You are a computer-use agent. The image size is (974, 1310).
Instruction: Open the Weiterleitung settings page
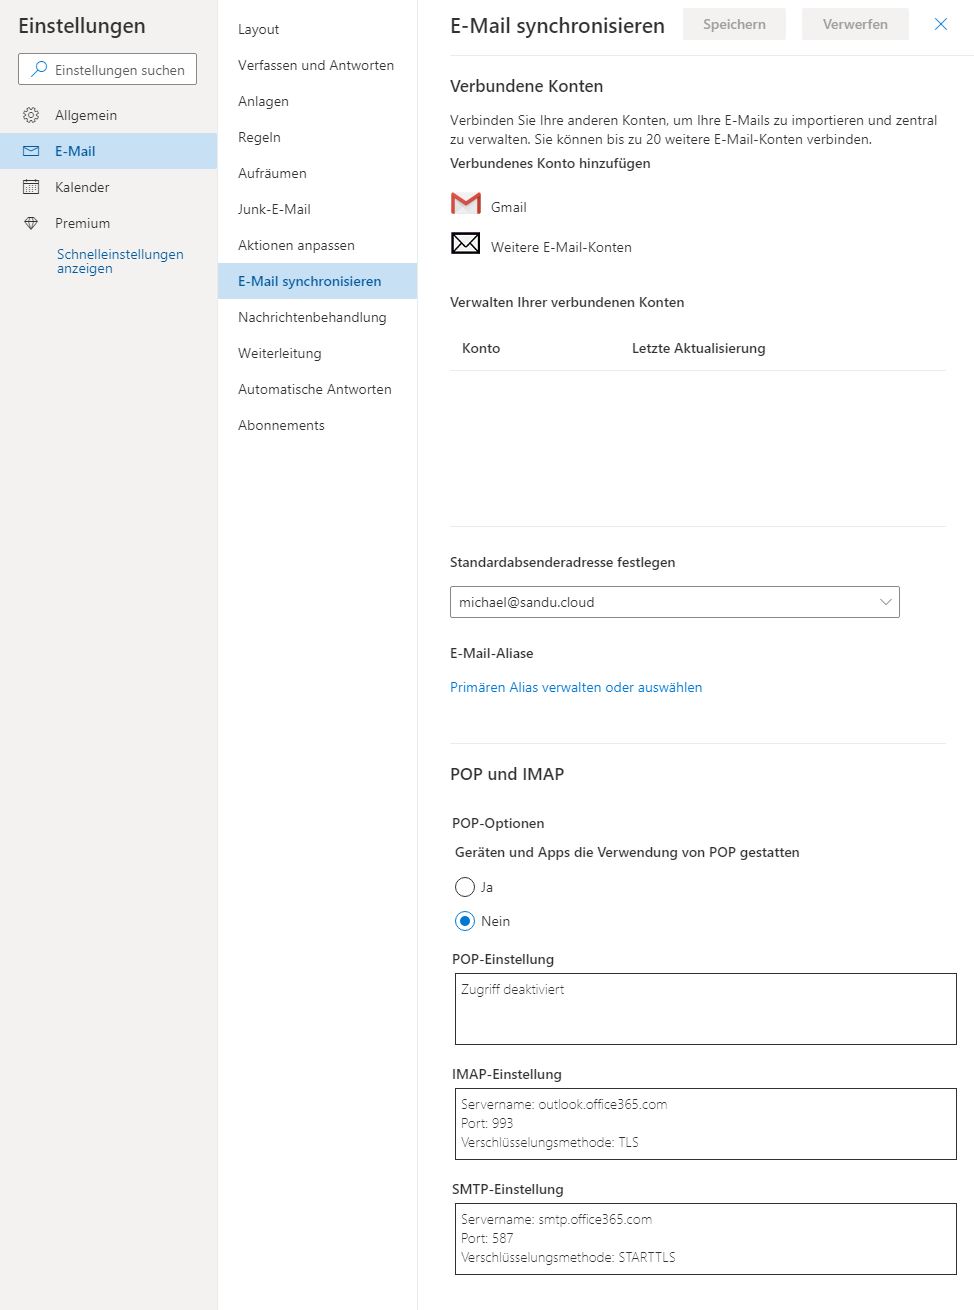280,353
